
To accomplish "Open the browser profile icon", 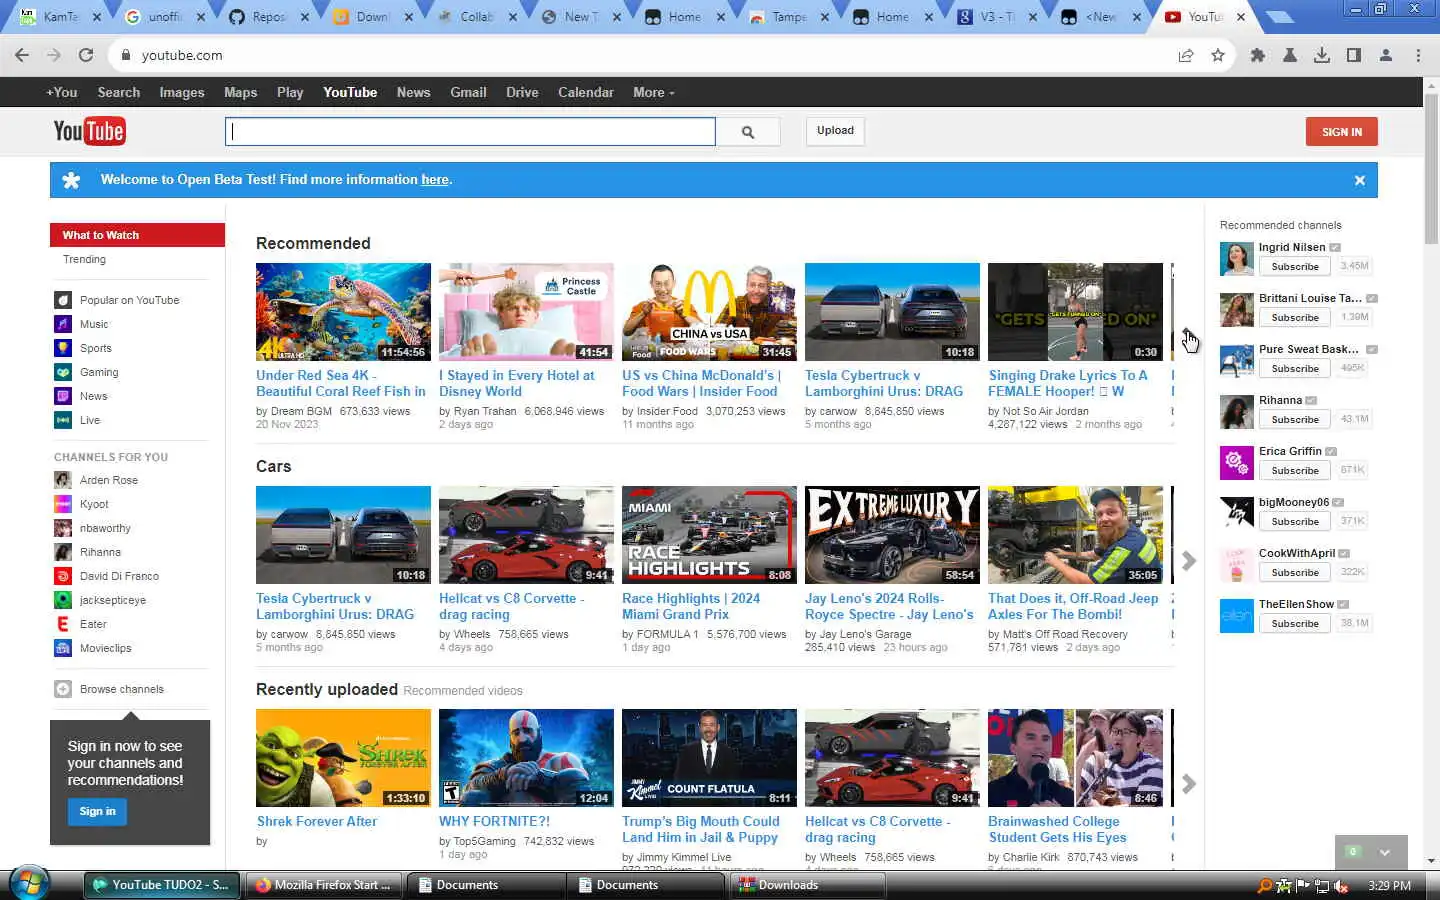I will 1386,55.
